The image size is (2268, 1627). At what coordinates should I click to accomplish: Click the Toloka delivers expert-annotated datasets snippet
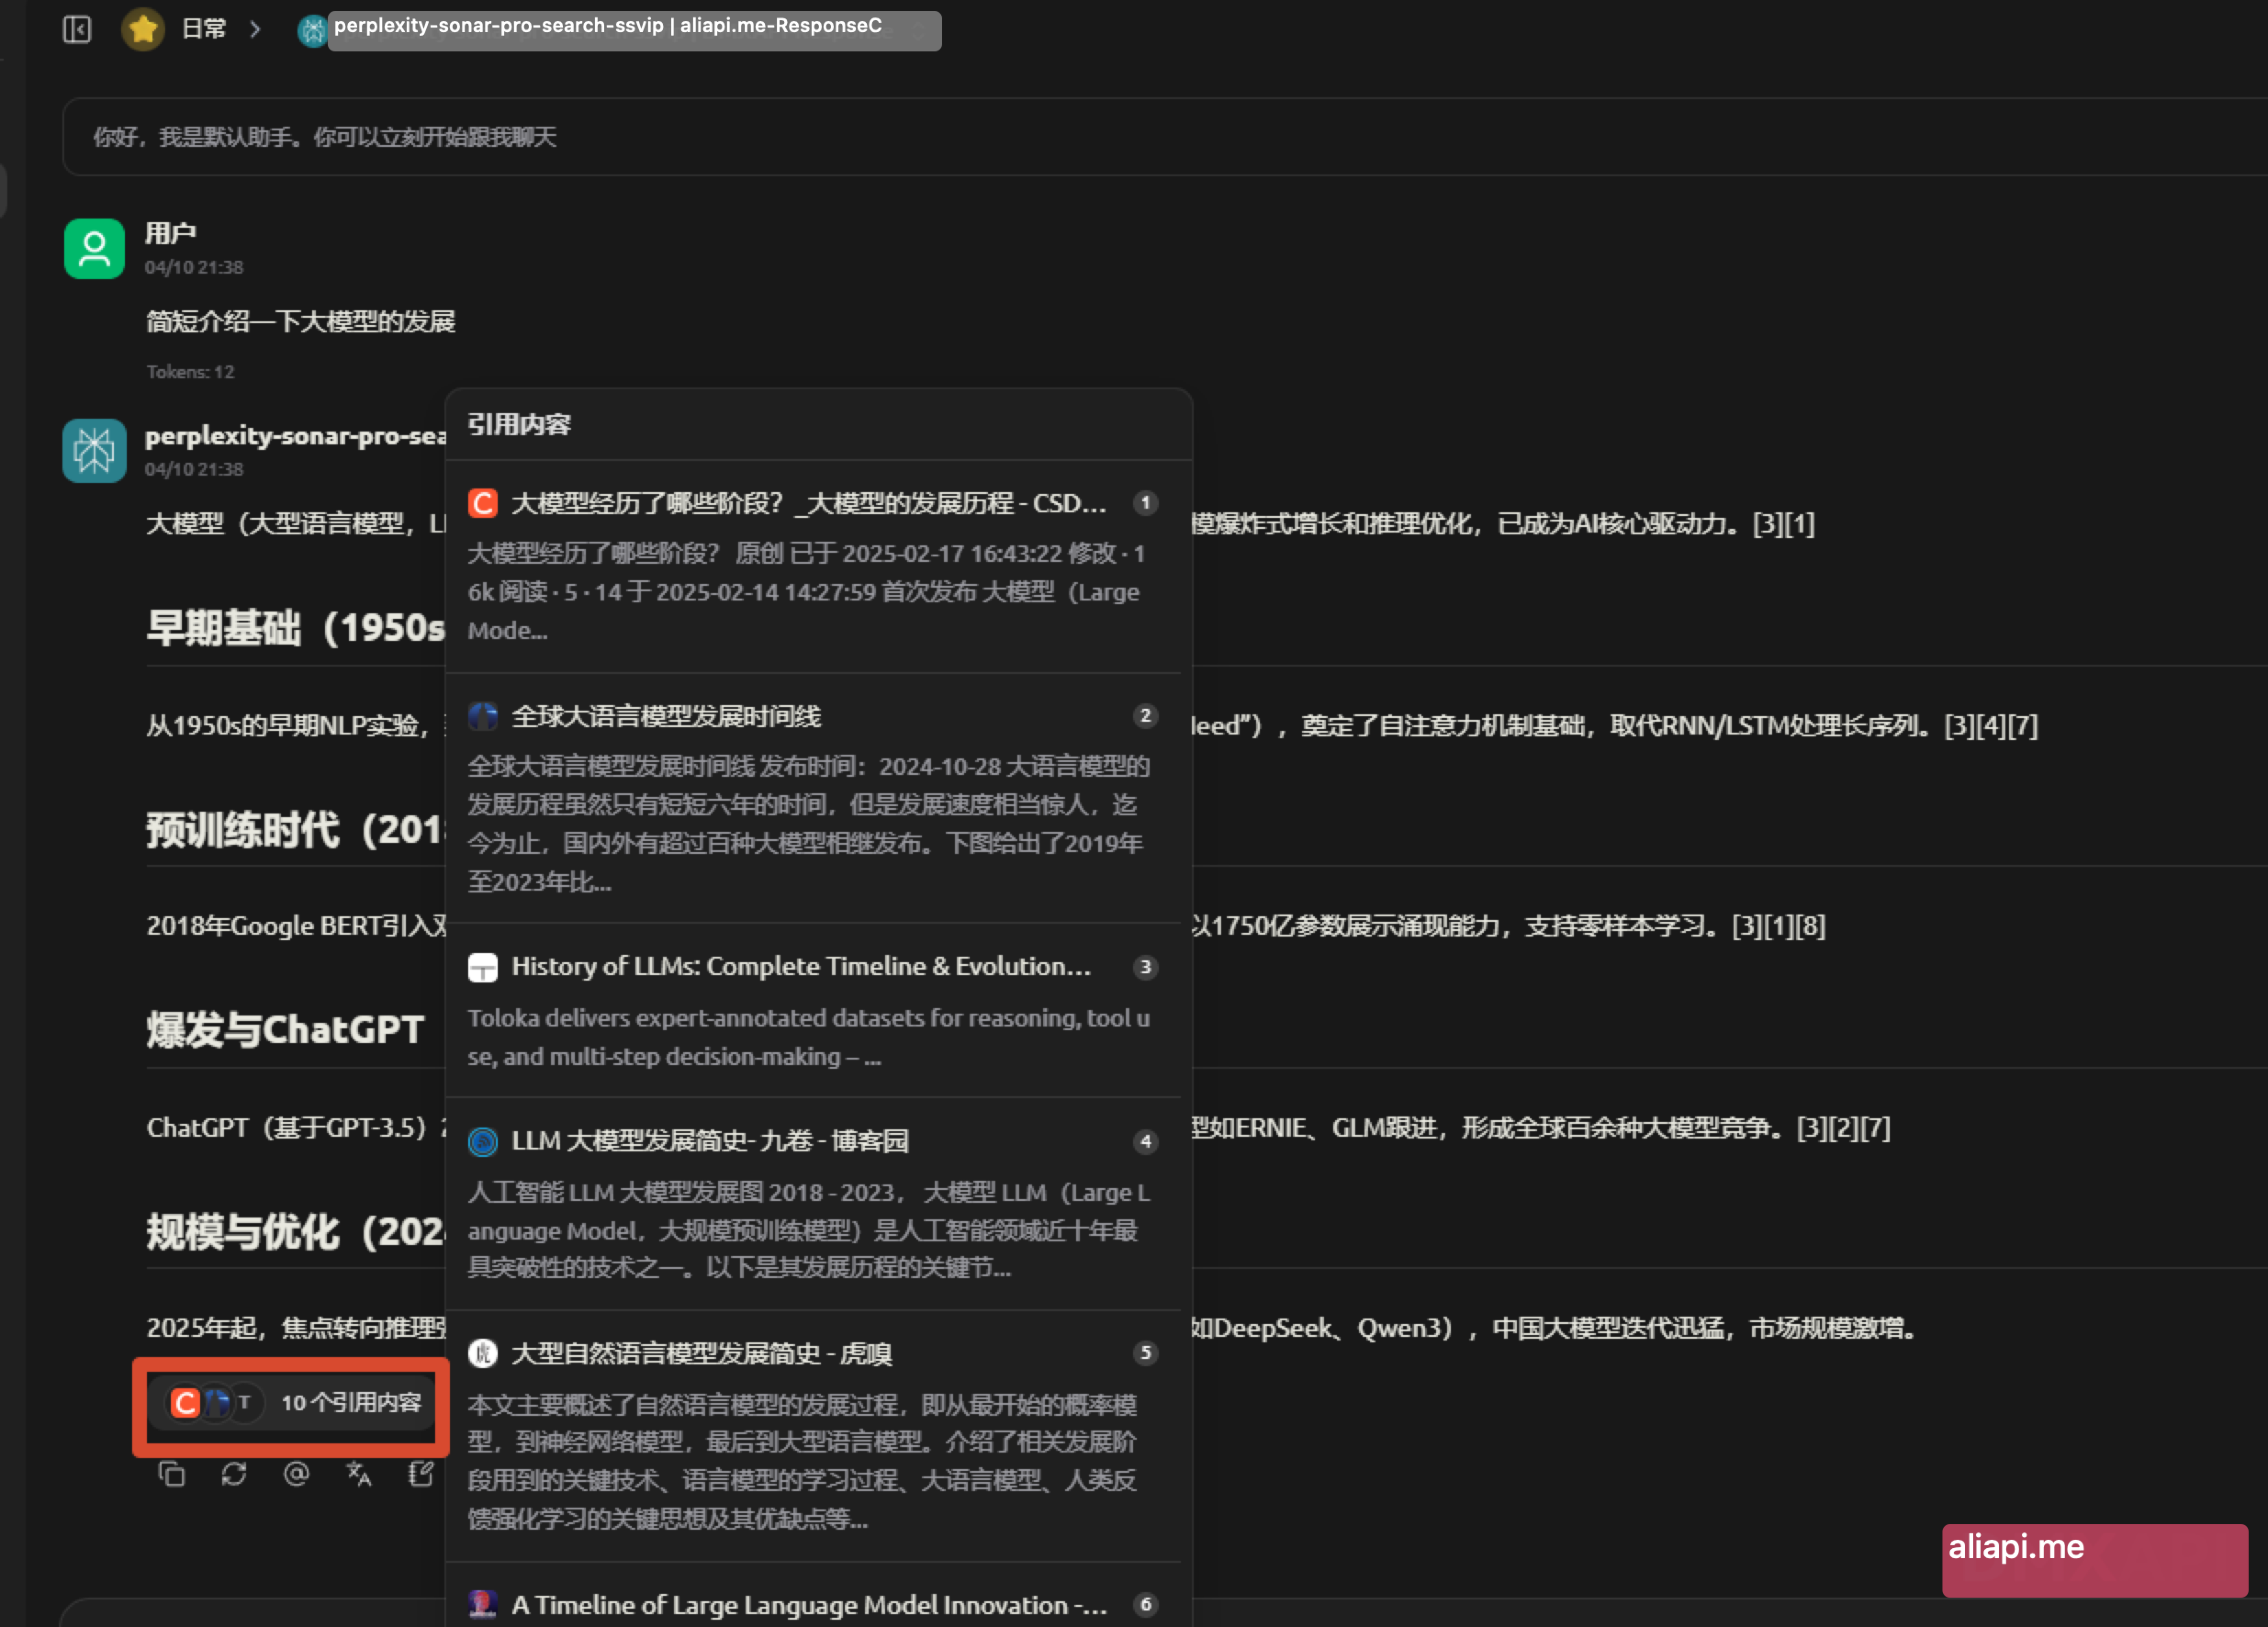[809, 1037]
